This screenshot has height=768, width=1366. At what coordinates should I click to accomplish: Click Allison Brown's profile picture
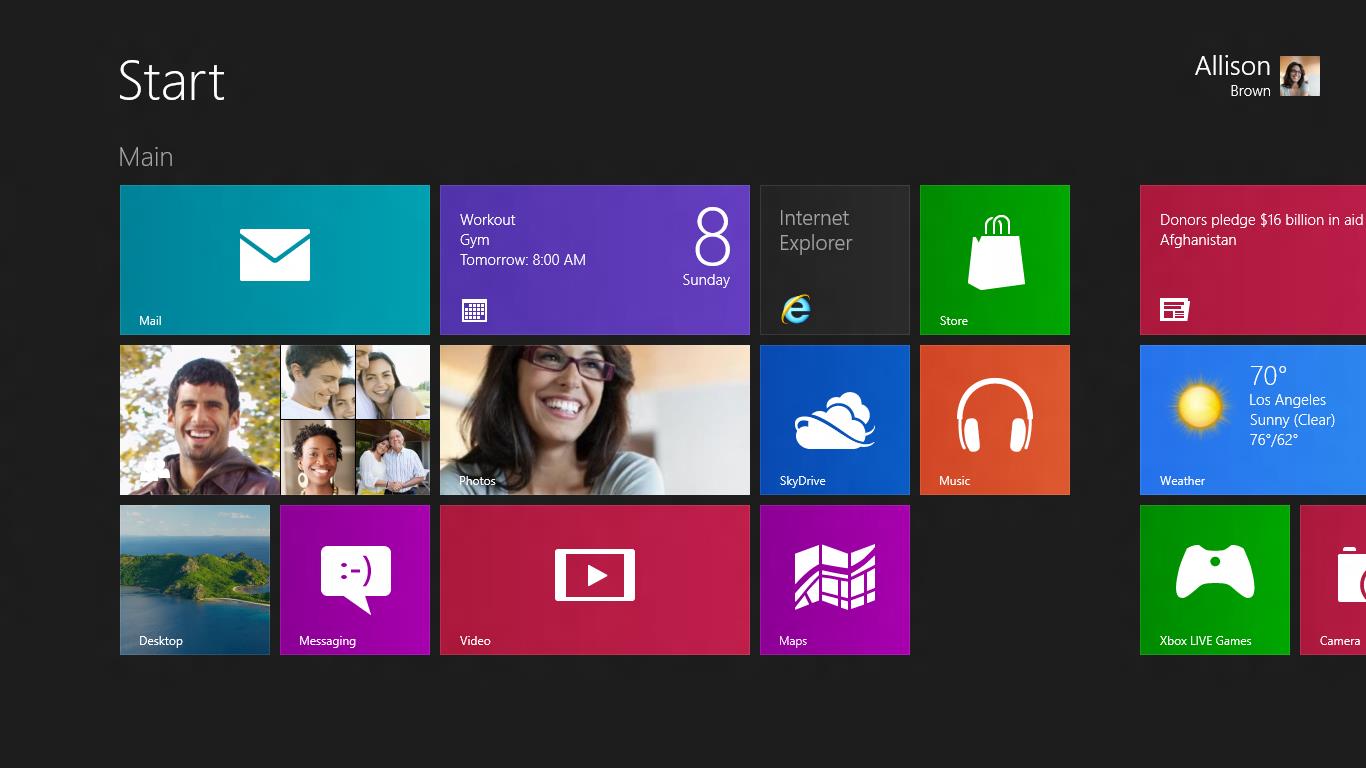1300,76
